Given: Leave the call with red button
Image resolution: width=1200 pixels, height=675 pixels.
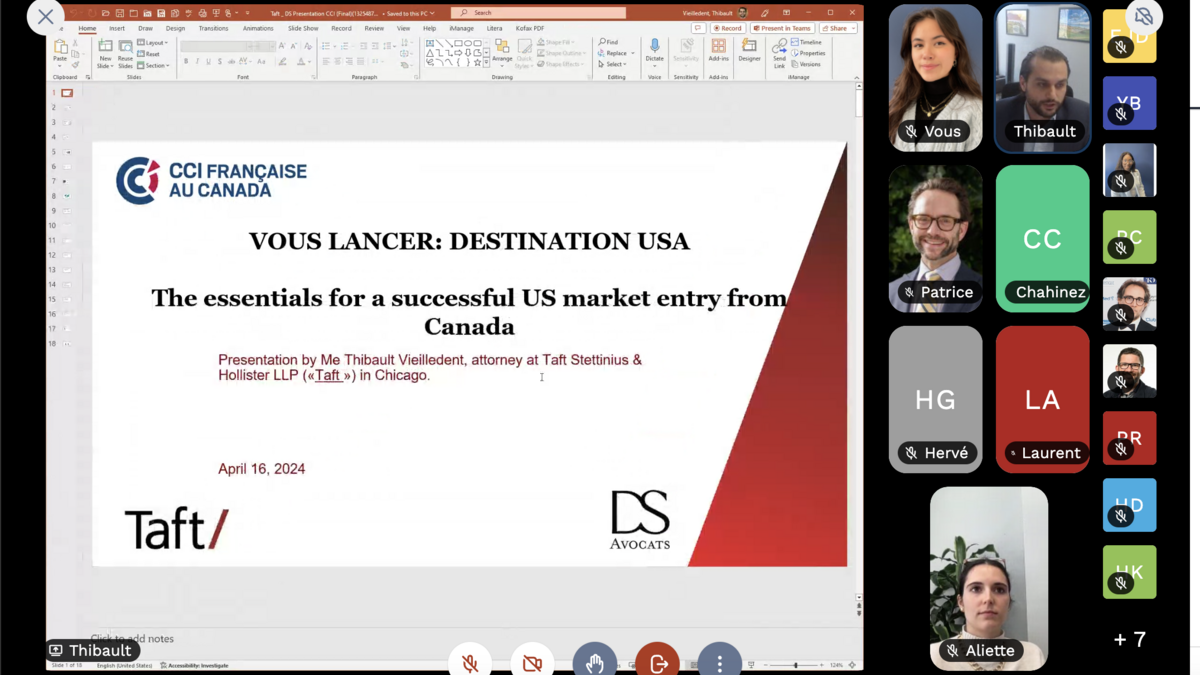Looking at the screenshot, I should click(x=657, y=663).
